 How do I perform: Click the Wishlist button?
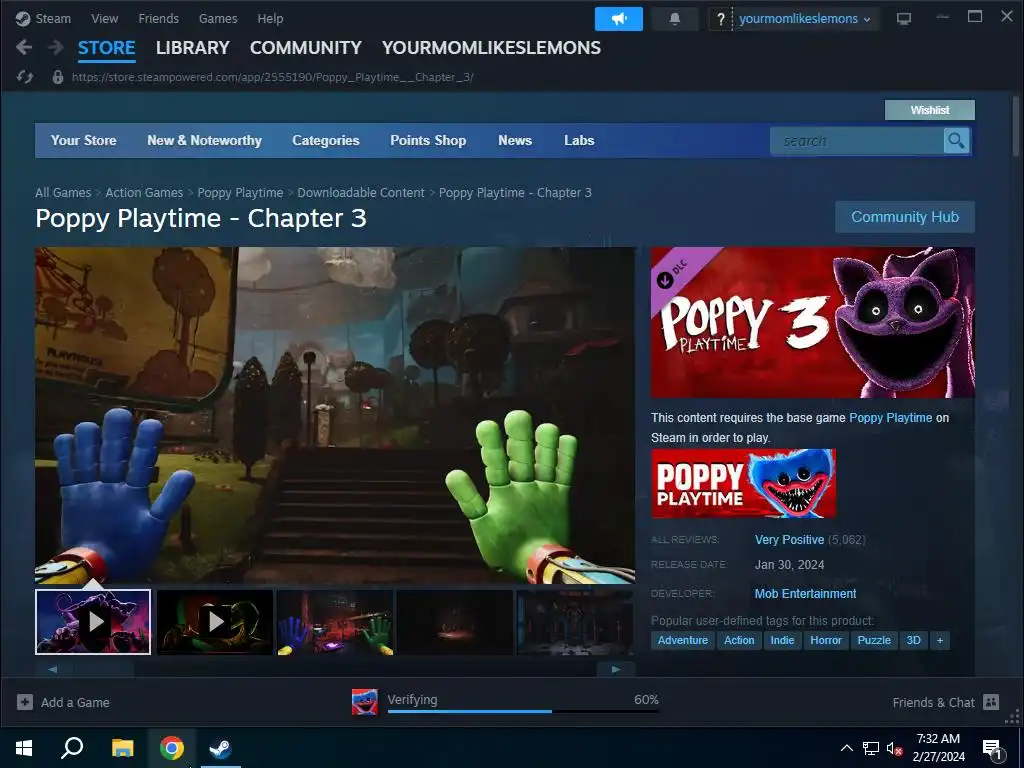click(929, 110)
